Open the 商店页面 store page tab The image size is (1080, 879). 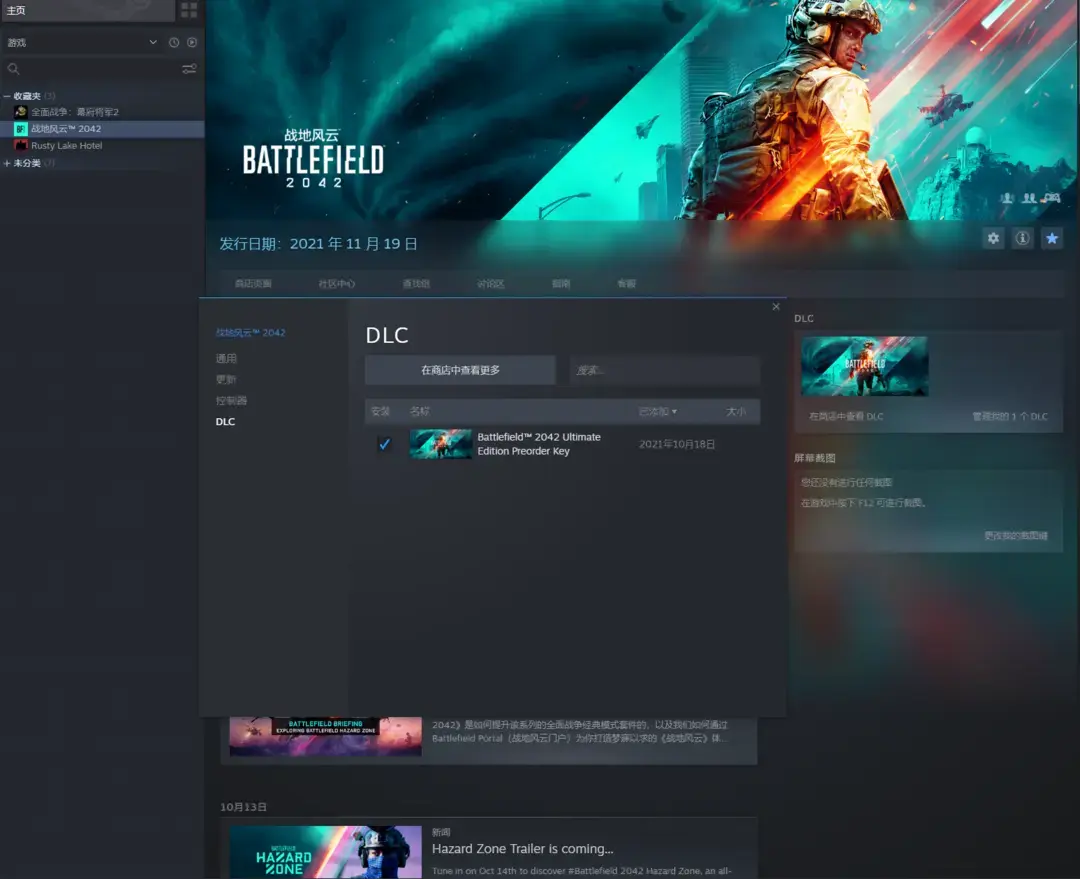click(253, 283)
